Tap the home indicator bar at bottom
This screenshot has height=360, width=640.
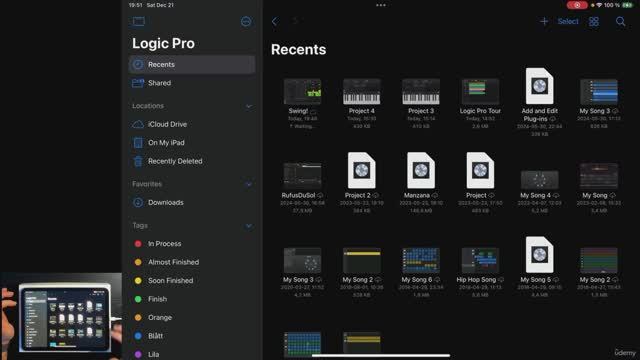tap(381, 356)
